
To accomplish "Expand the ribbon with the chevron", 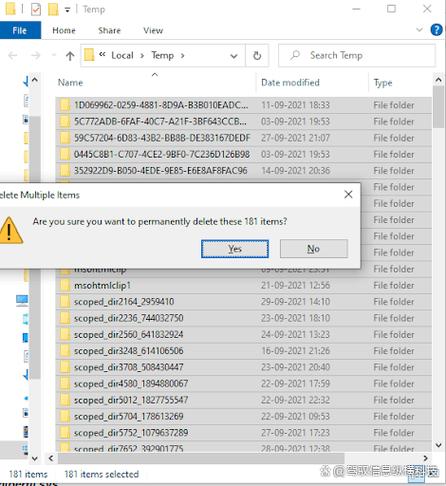I will click(419, 30).
